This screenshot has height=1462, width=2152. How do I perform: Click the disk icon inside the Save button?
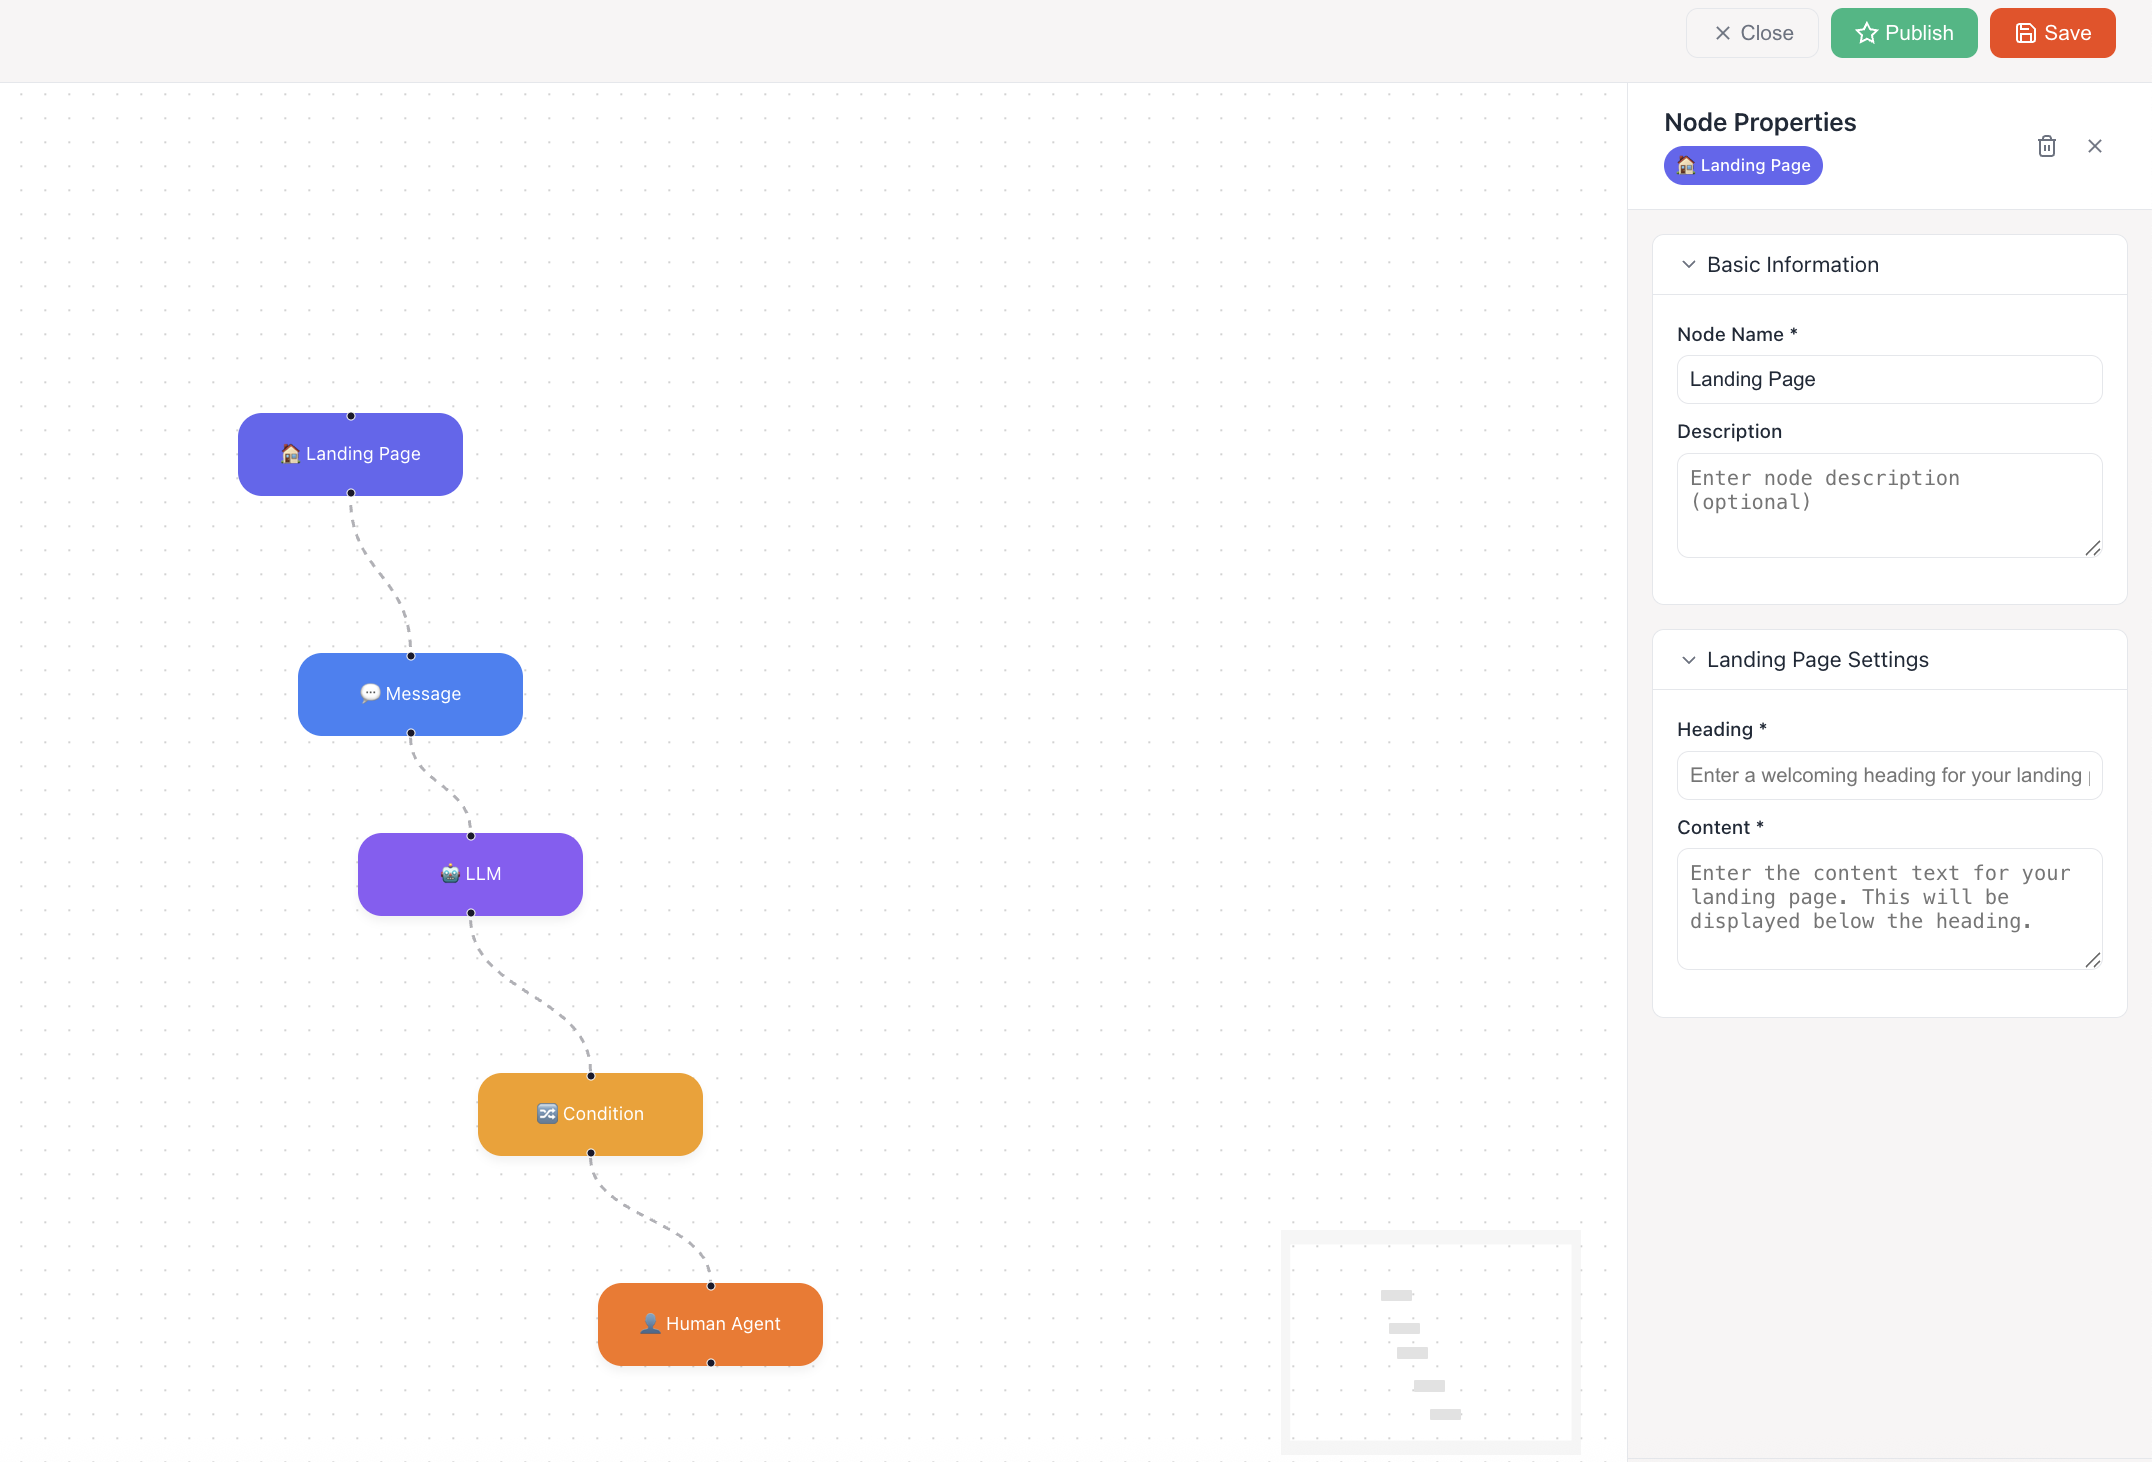[x=2024, y=33]
